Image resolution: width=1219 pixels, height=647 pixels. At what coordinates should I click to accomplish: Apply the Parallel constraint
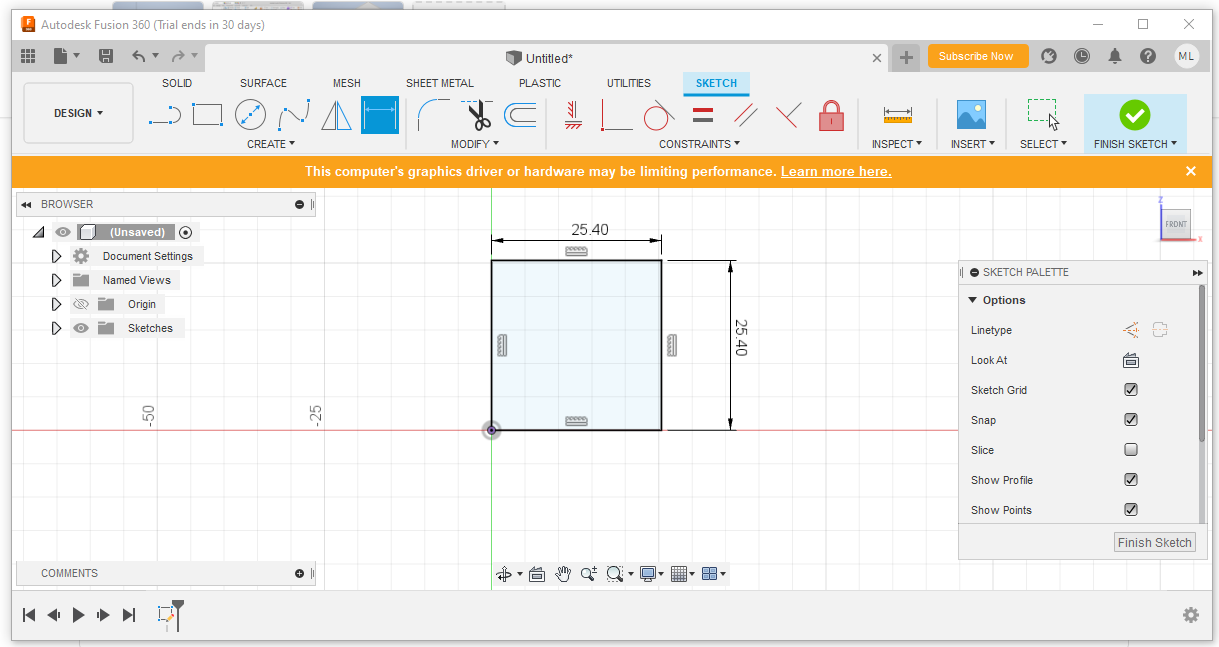[x=746, y=115]
